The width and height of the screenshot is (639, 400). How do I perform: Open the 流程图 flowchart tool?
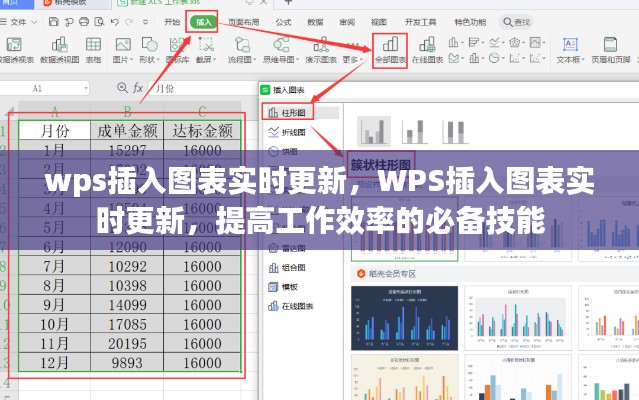click(242, 47)
